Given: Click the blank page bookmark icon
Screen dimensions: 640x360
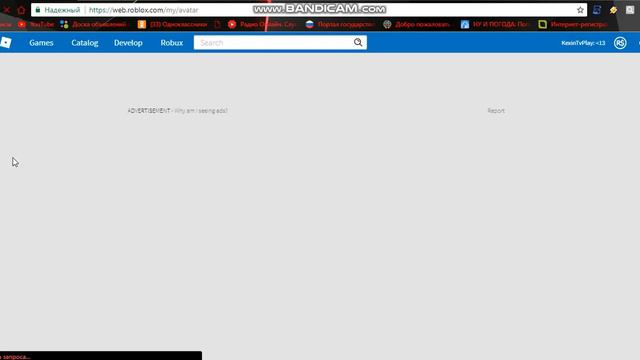Looking at the screenshot, I should click(218, 24).
